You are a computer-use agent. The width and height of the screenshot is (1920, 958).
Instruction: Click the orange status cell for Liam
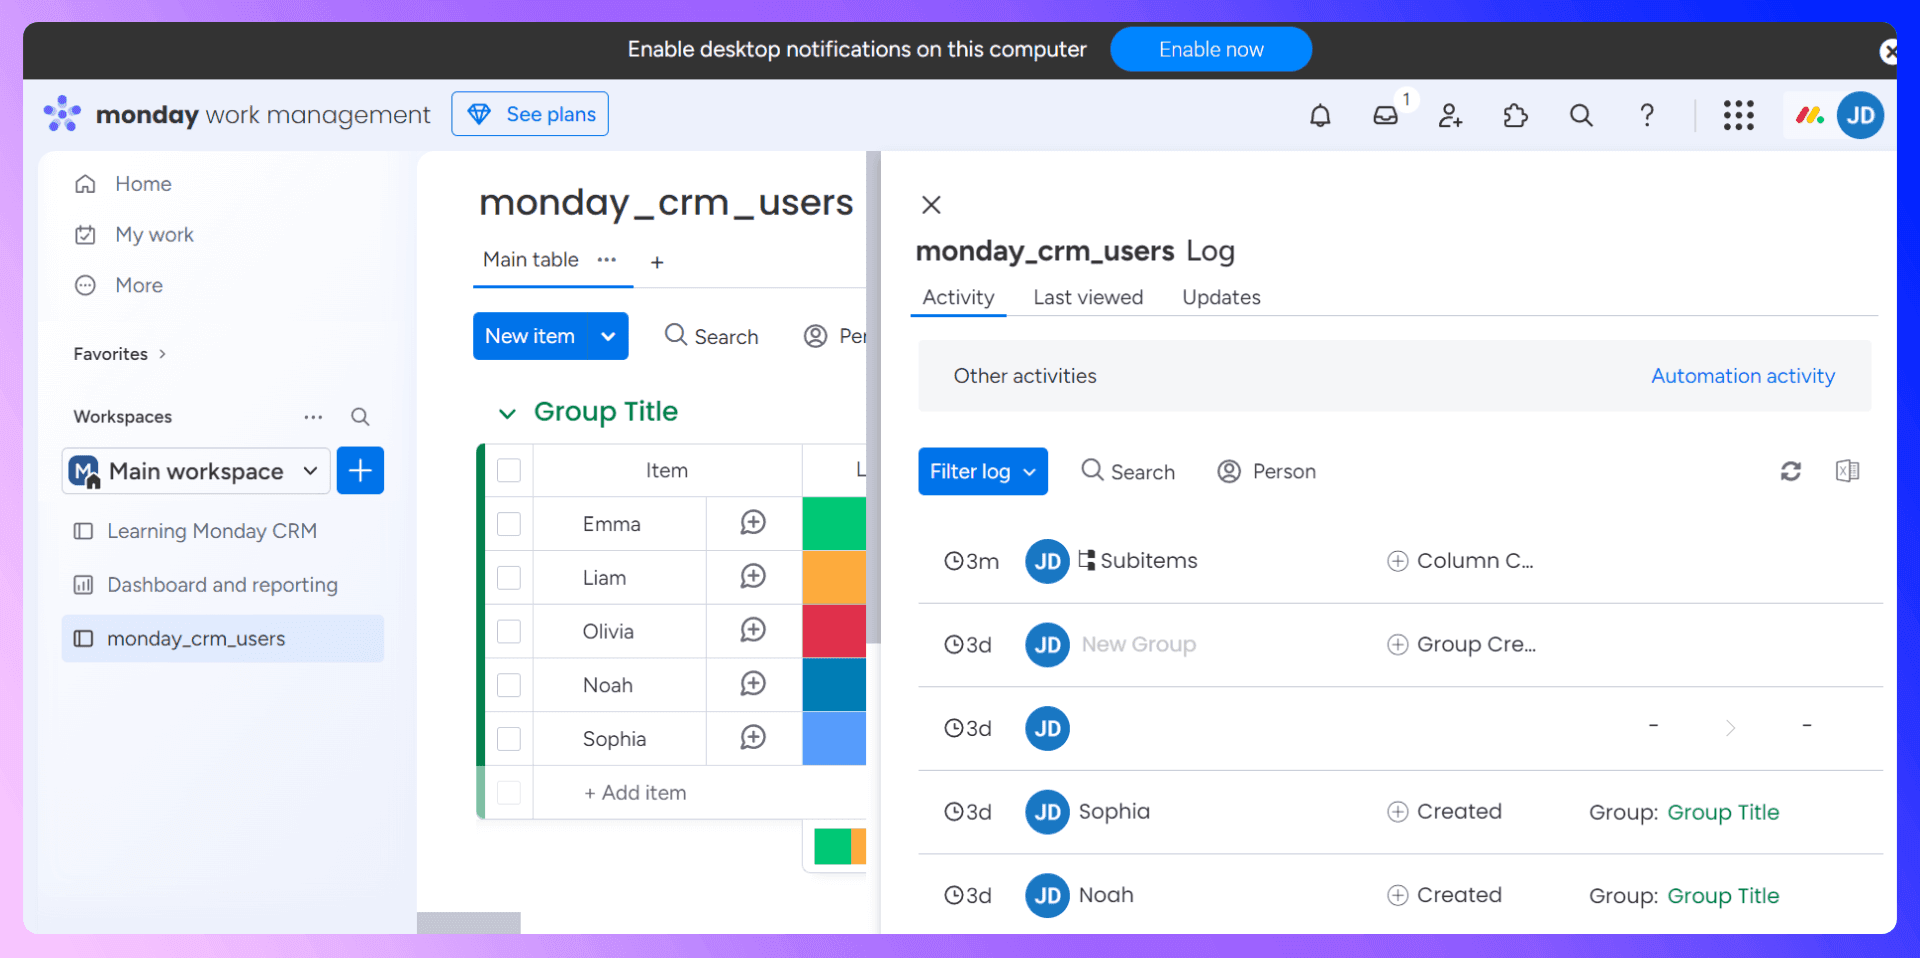[834, 578]
